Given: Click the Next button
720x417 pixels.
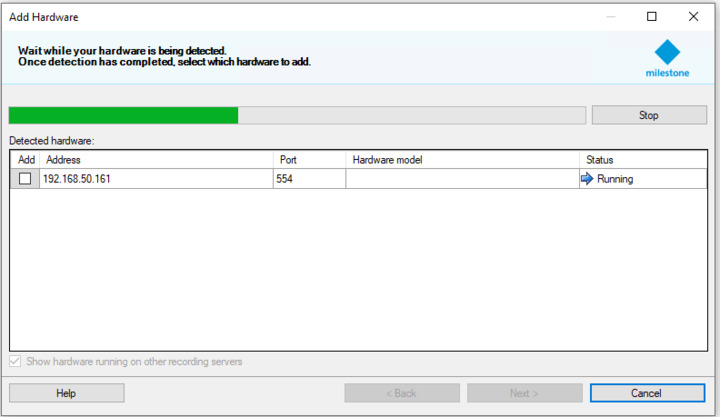Looking at the screenshot, I should point(525,393).
